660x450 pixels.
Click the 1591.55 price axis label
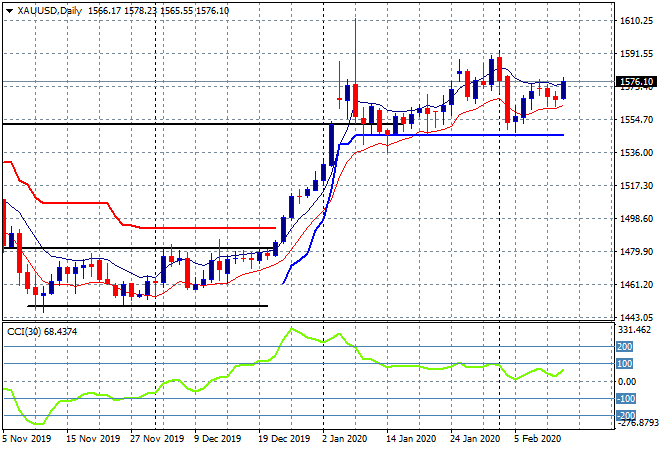coord(636,53)
